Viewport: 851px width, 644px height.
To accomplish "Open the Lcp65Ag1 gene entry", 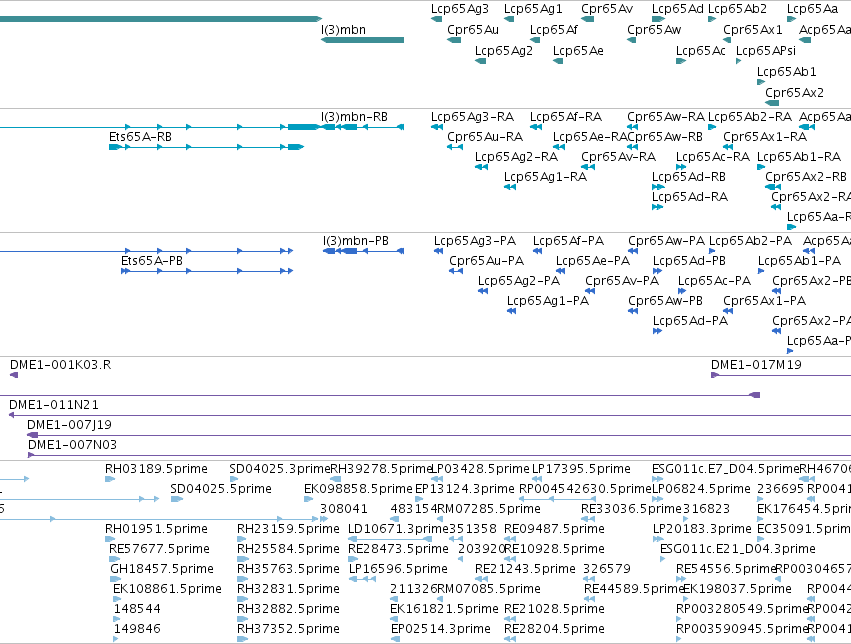I will point(533,9).
